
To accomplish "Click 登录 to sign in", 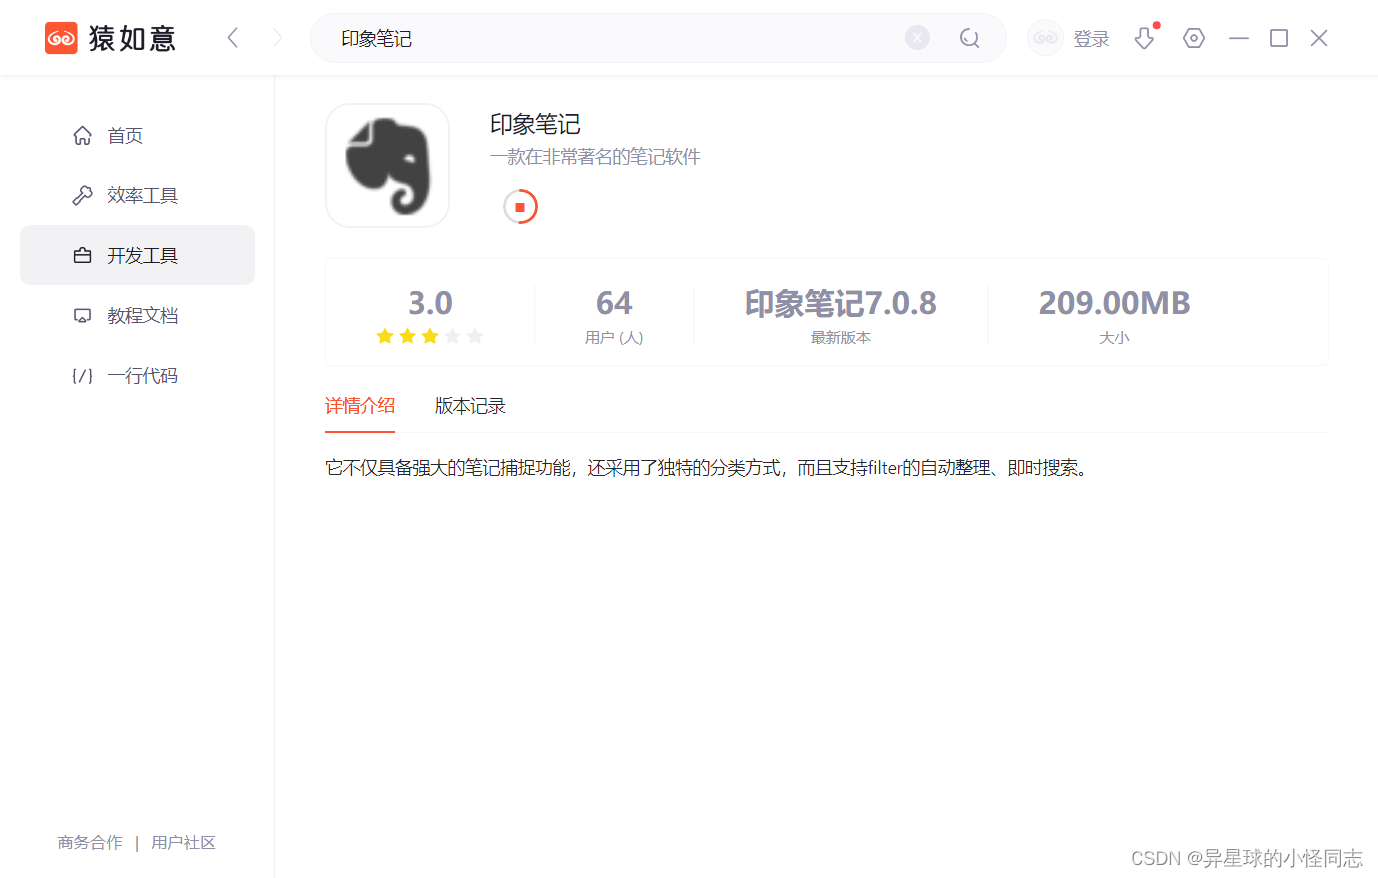I will (x=1091, y=39).
